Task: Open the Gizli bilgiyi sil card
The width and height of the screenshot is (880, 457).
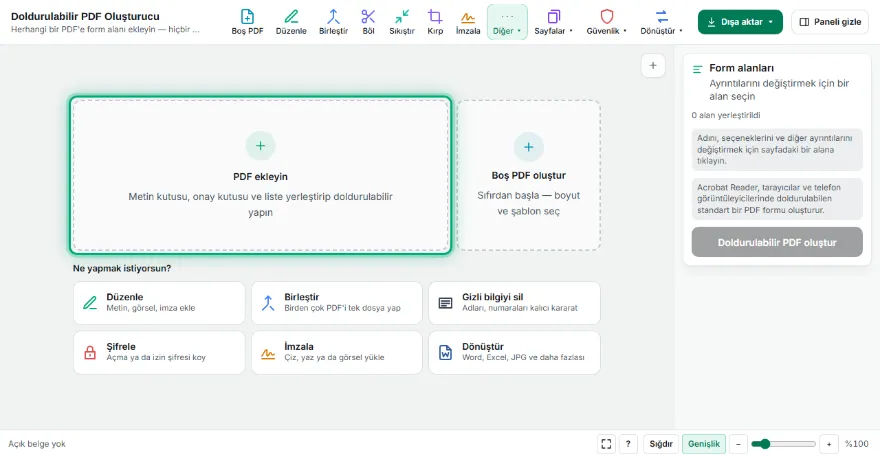Action: pos(515,303)
